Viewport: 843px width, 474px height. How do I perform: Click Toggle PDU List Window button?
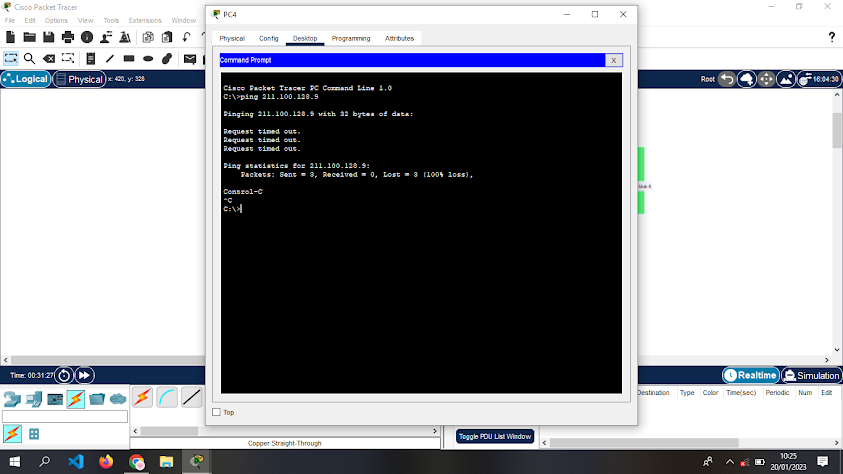click(x=495, y=436)
